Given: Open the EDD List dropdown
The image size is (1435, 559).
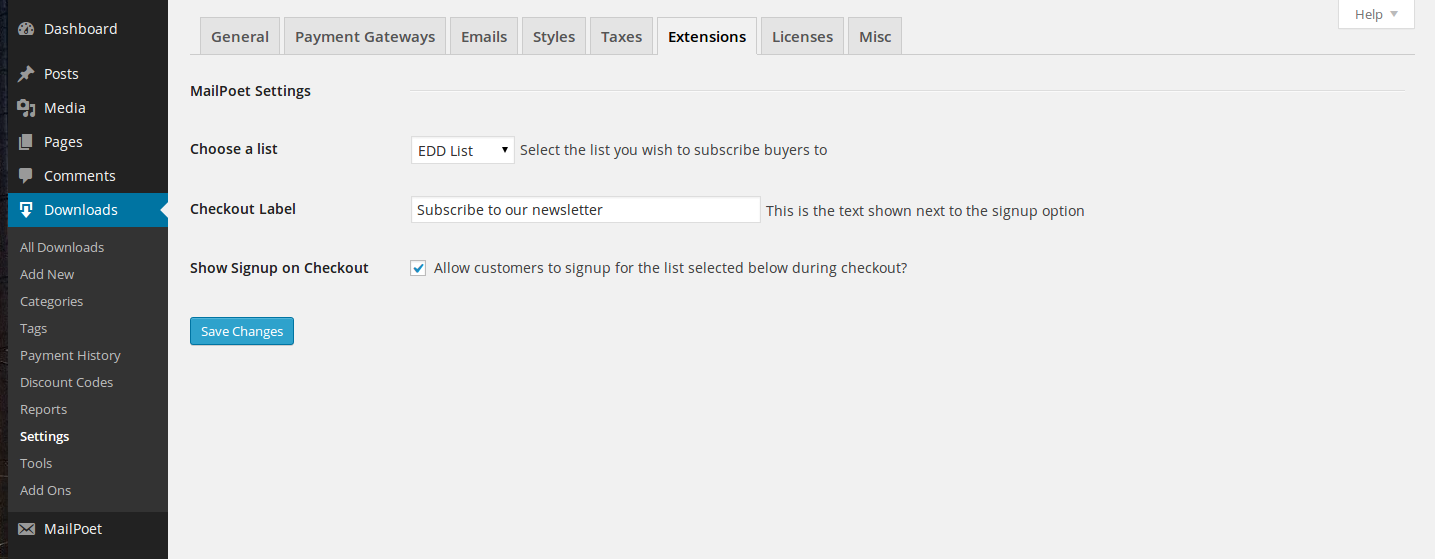Looking at the screenshot, I should 462,150.
